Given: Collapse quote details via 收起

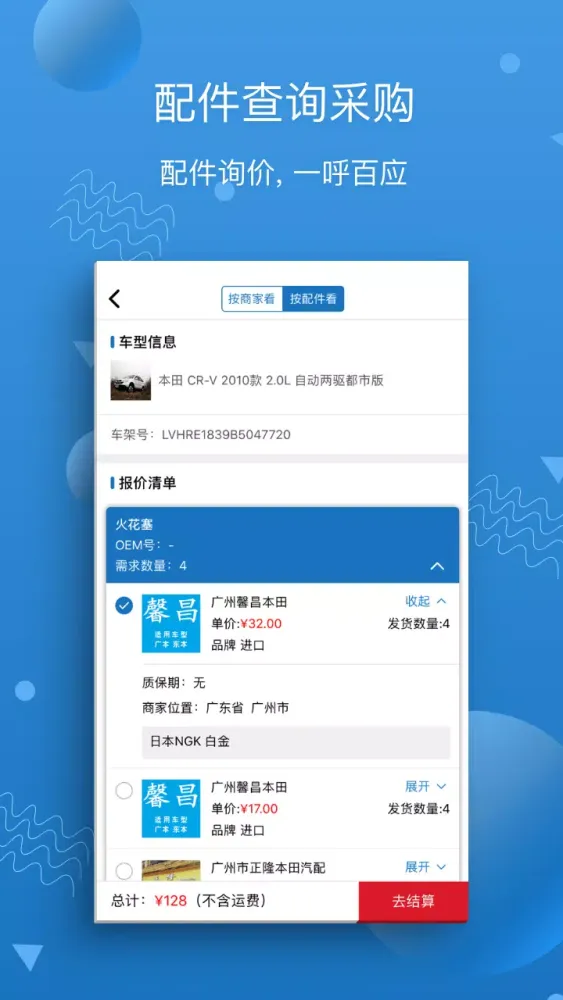Looking at the screenshot, I should click(427, 601).
